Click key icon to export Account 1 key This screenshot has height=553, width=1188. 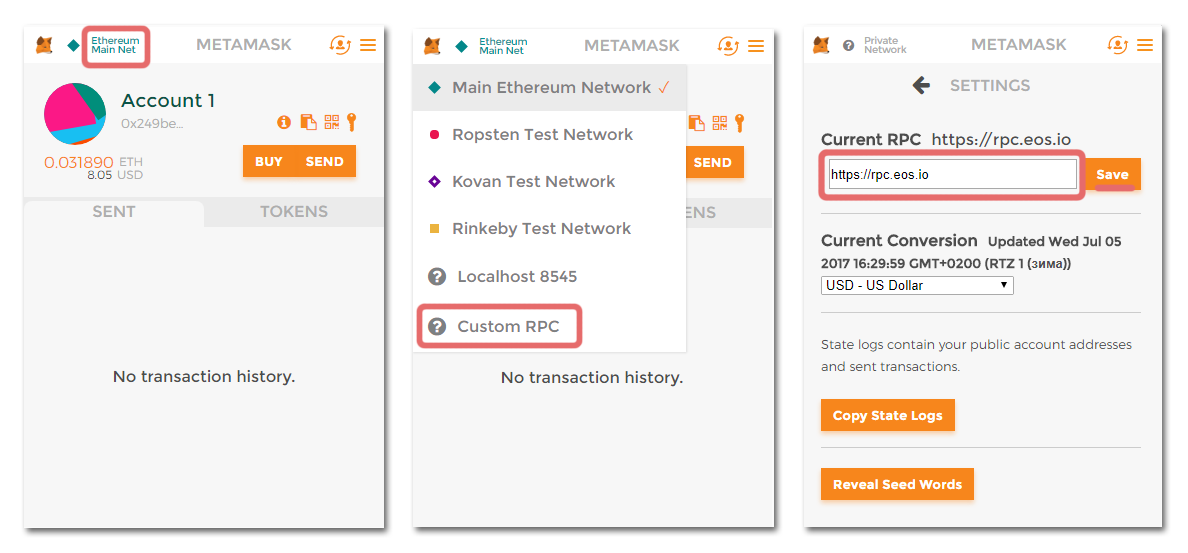351,122
